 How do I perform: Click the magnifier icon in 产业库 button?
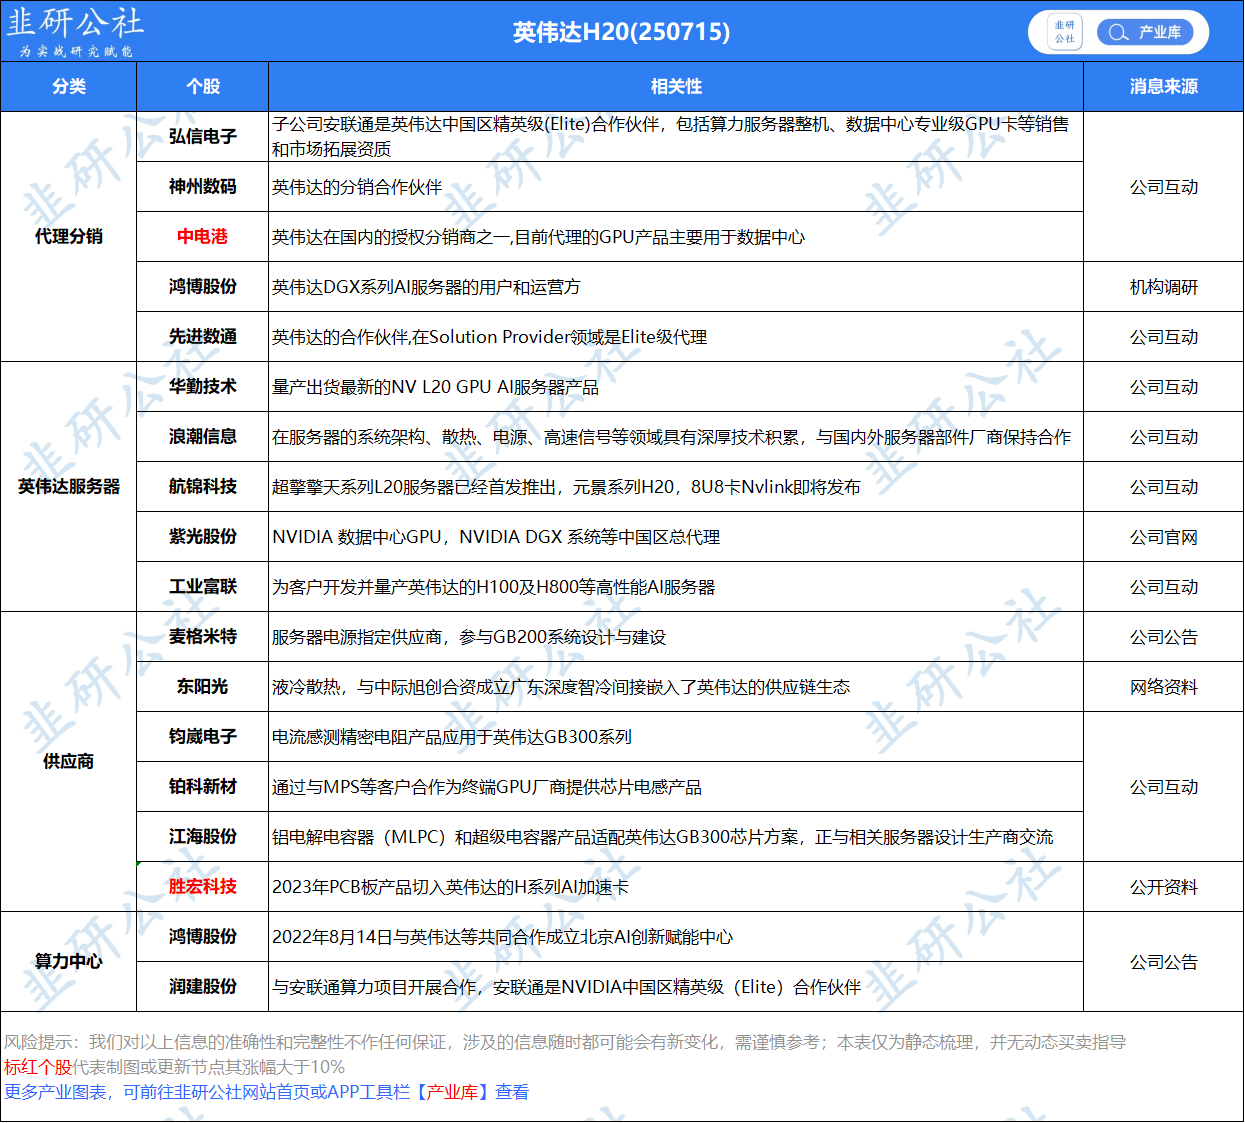click(x=1118, y=32)
